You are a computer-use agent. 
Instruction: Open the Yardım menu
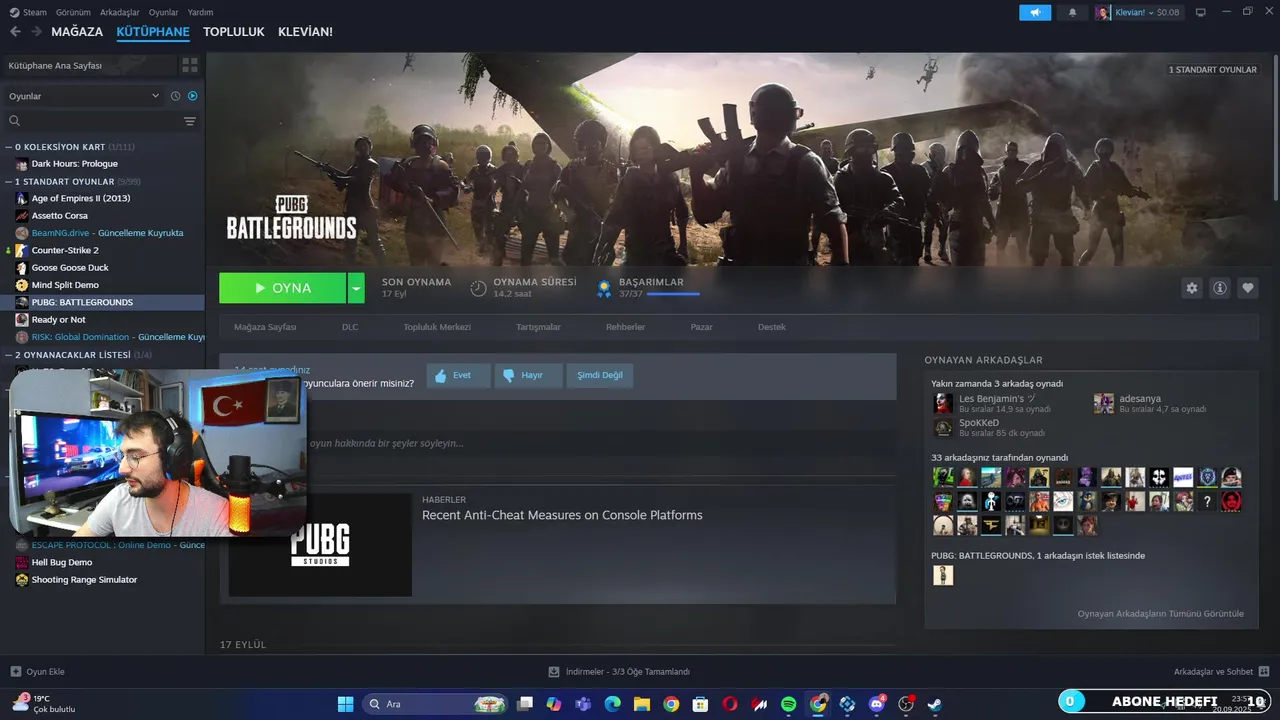pos(200,12)
